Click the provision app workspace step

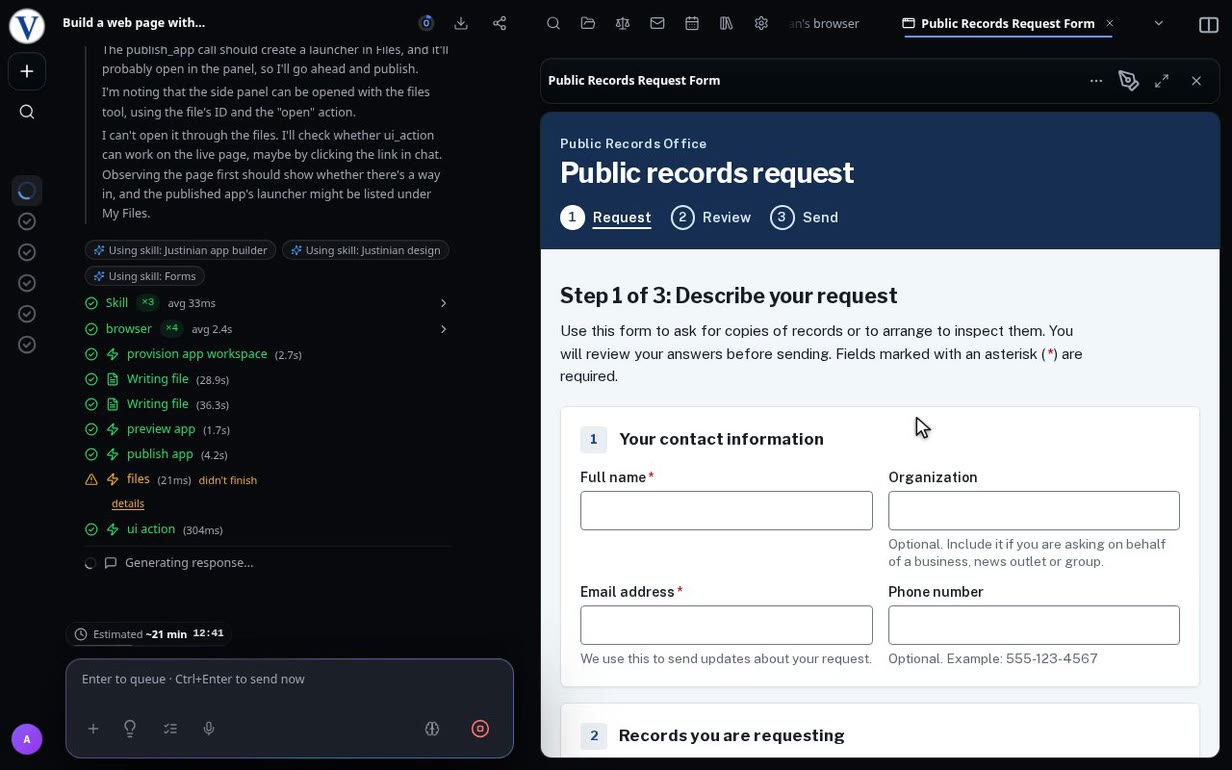pos(194,354)
